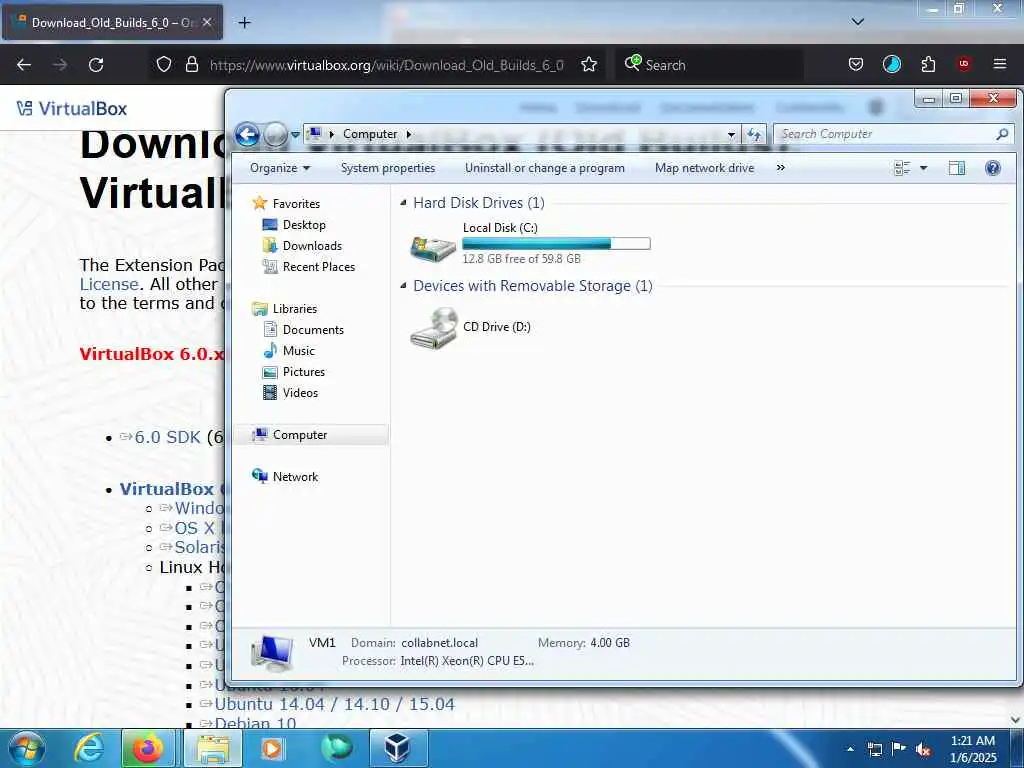Open Explorer help icon
This screenshot has height=768, width=1024.
[x=993, y=168]
